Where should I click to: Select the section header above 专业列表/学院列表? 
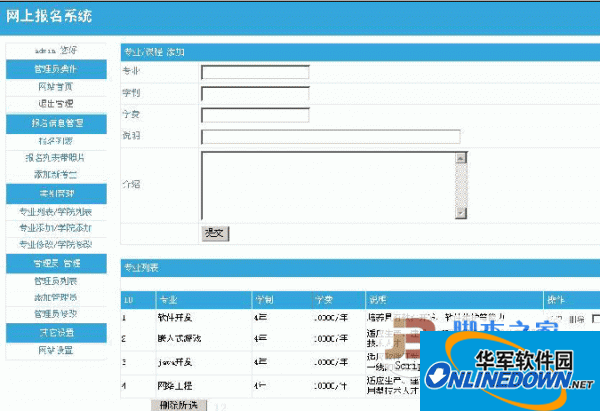(x=56, y=194)
